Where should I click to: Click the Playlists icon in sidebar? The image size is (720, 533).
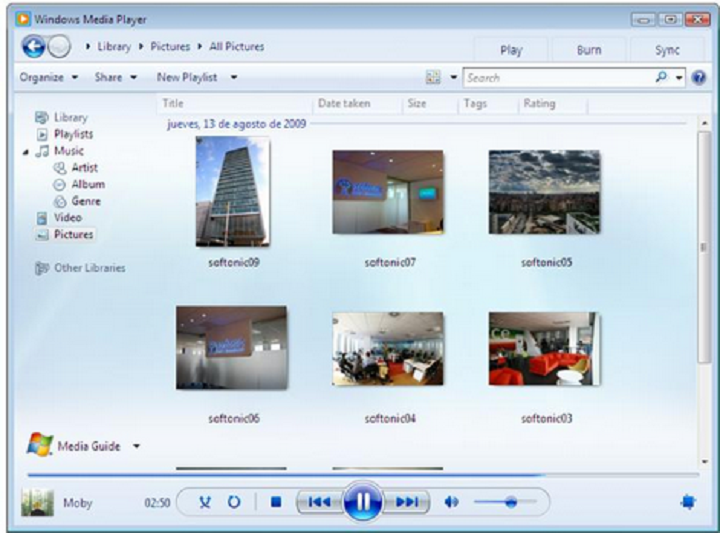point(42,135)
